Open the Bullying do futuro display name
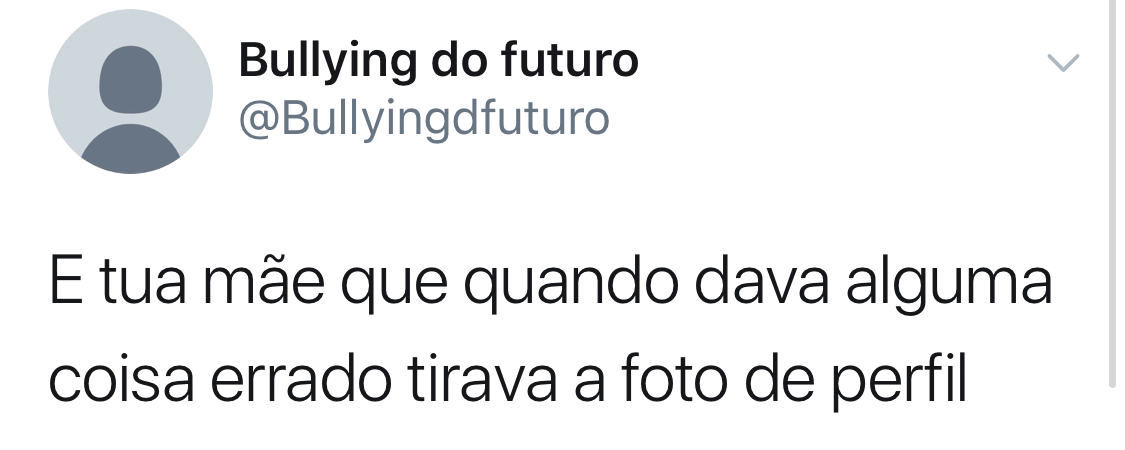 [438, 61]
